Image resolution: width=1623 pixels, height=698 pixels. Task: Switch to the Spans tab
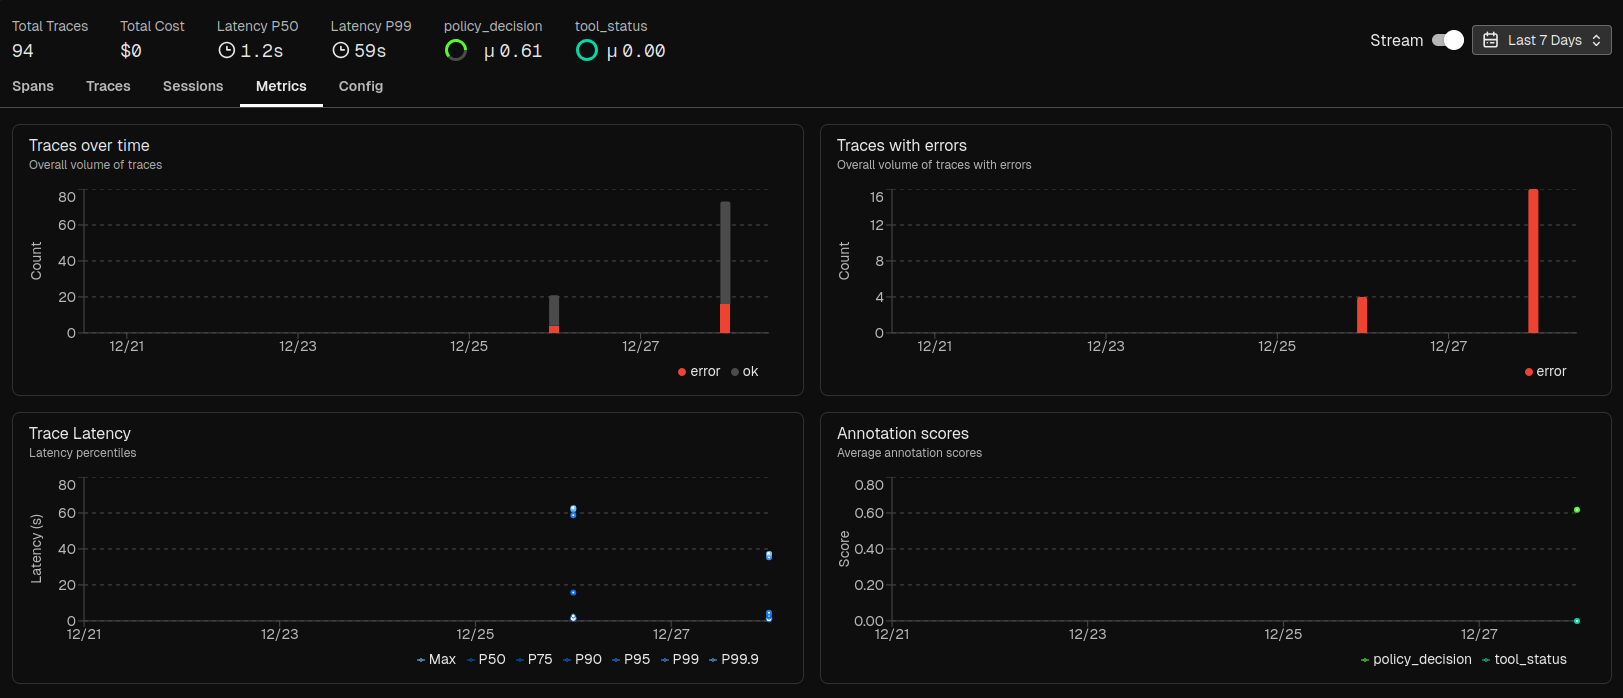[x=33, y=87]
